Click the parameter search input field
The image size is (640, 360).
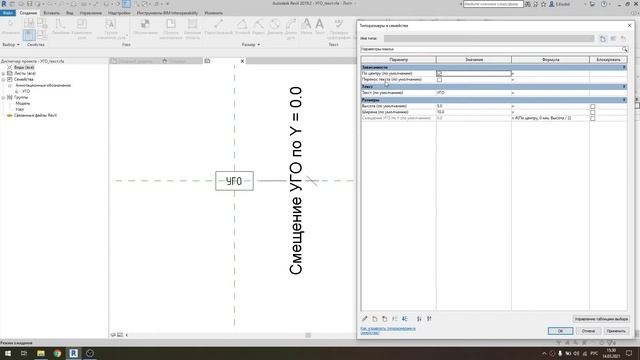(x=491, y=49)
